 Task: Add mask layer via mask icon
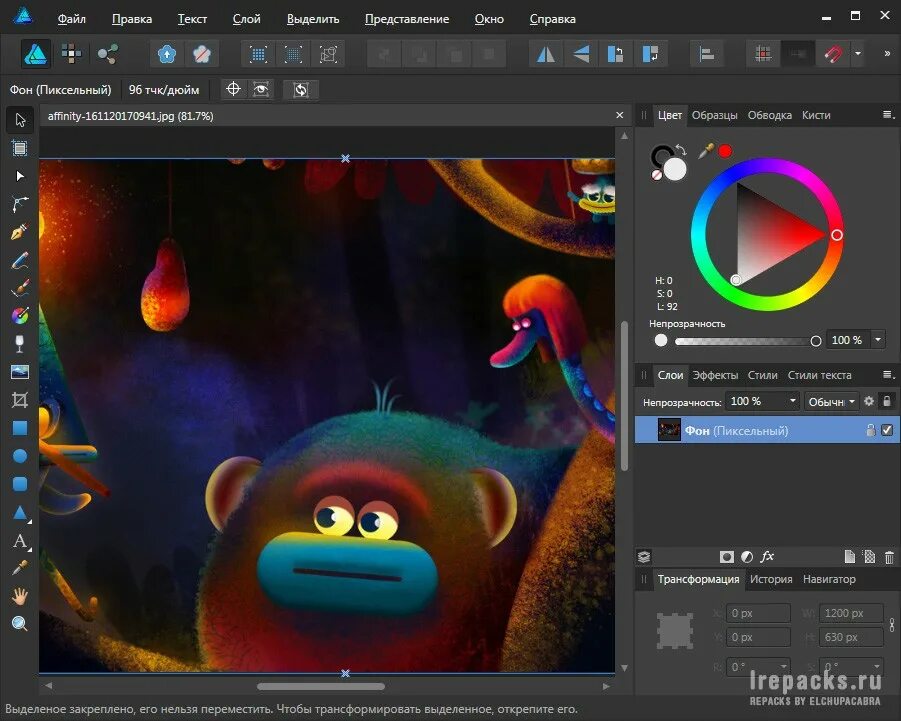pyautogui.click(x=727, y=557)
